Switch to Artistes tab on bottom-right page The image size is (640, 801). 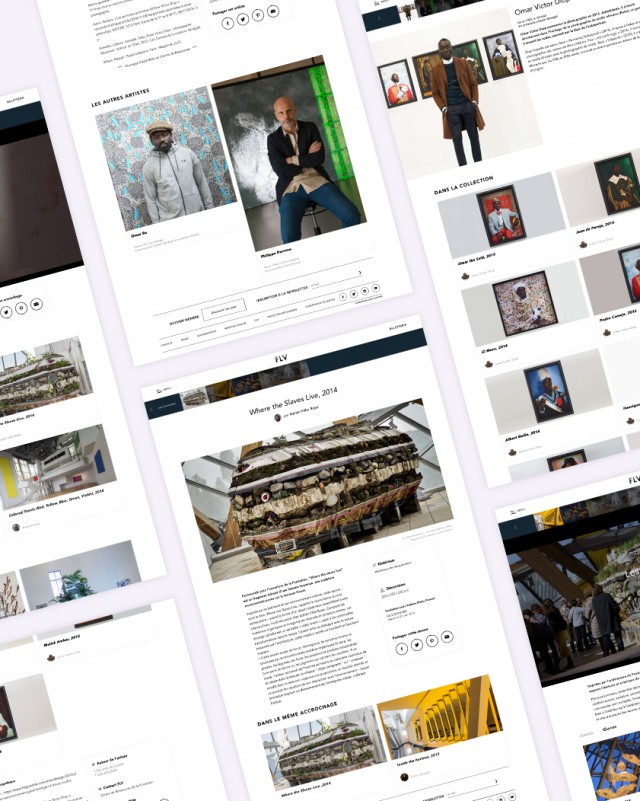(586, 734)
